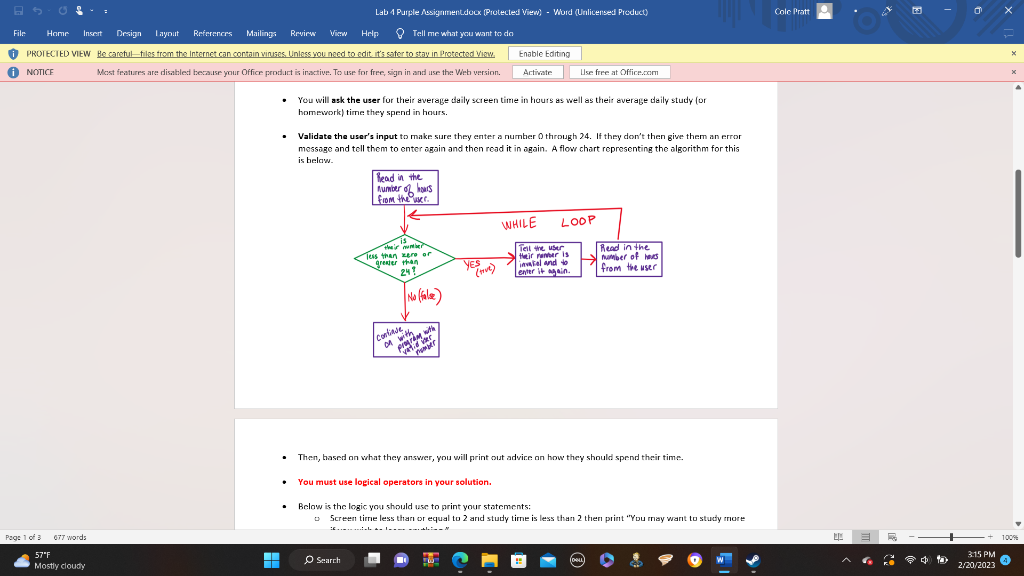The width and height of the screenshot is (1024, 576).
Task: Click the Repeat/Redo icon next to Undo
Action: click(x=62, y=10)
